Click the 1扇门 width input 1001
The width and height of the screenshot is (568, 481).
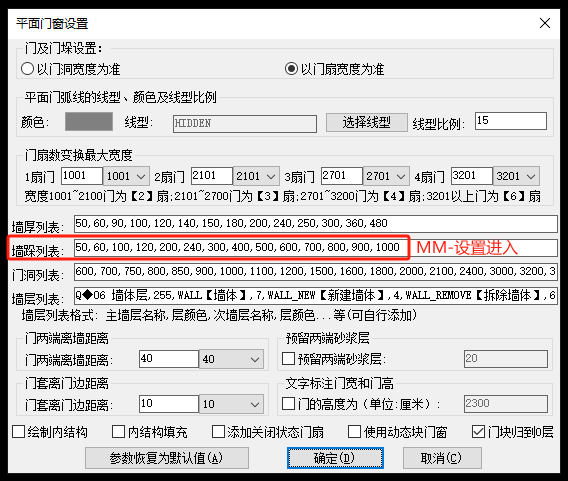coord(82,176)
